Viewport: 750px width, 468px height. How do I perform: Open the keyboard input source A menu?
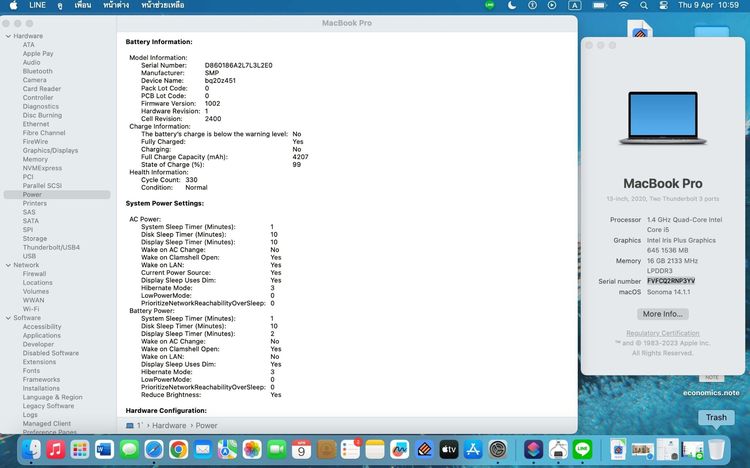574,5
